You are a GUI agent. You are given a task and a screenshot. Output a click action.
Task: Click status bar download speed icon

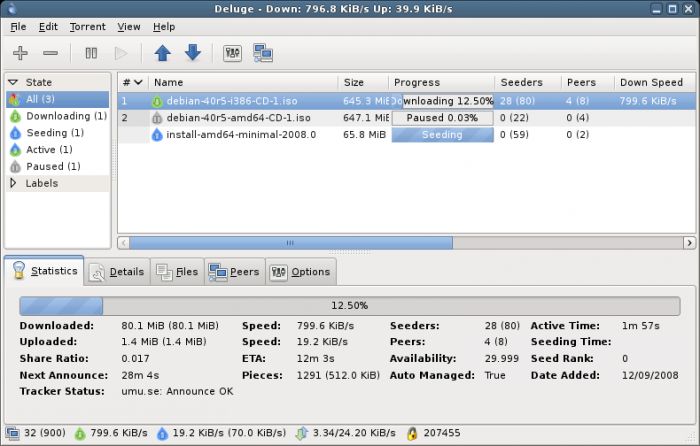click(79, 433)
